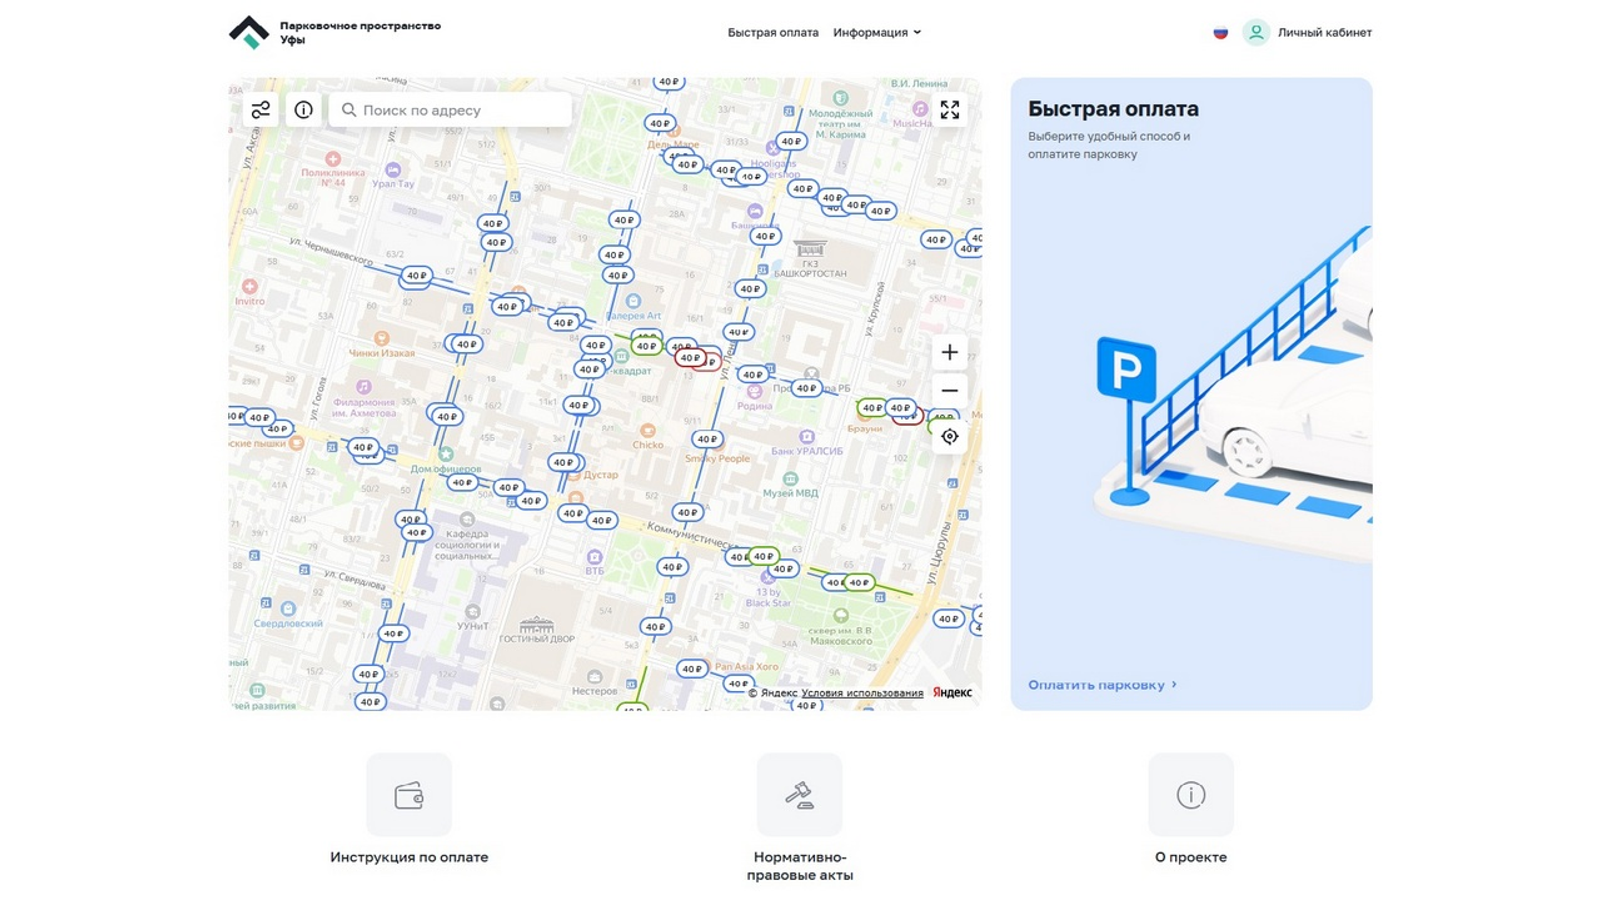The width and height of the screenshot is (1600, 909).
Task: Center map on my location
Action: [949, 437]
